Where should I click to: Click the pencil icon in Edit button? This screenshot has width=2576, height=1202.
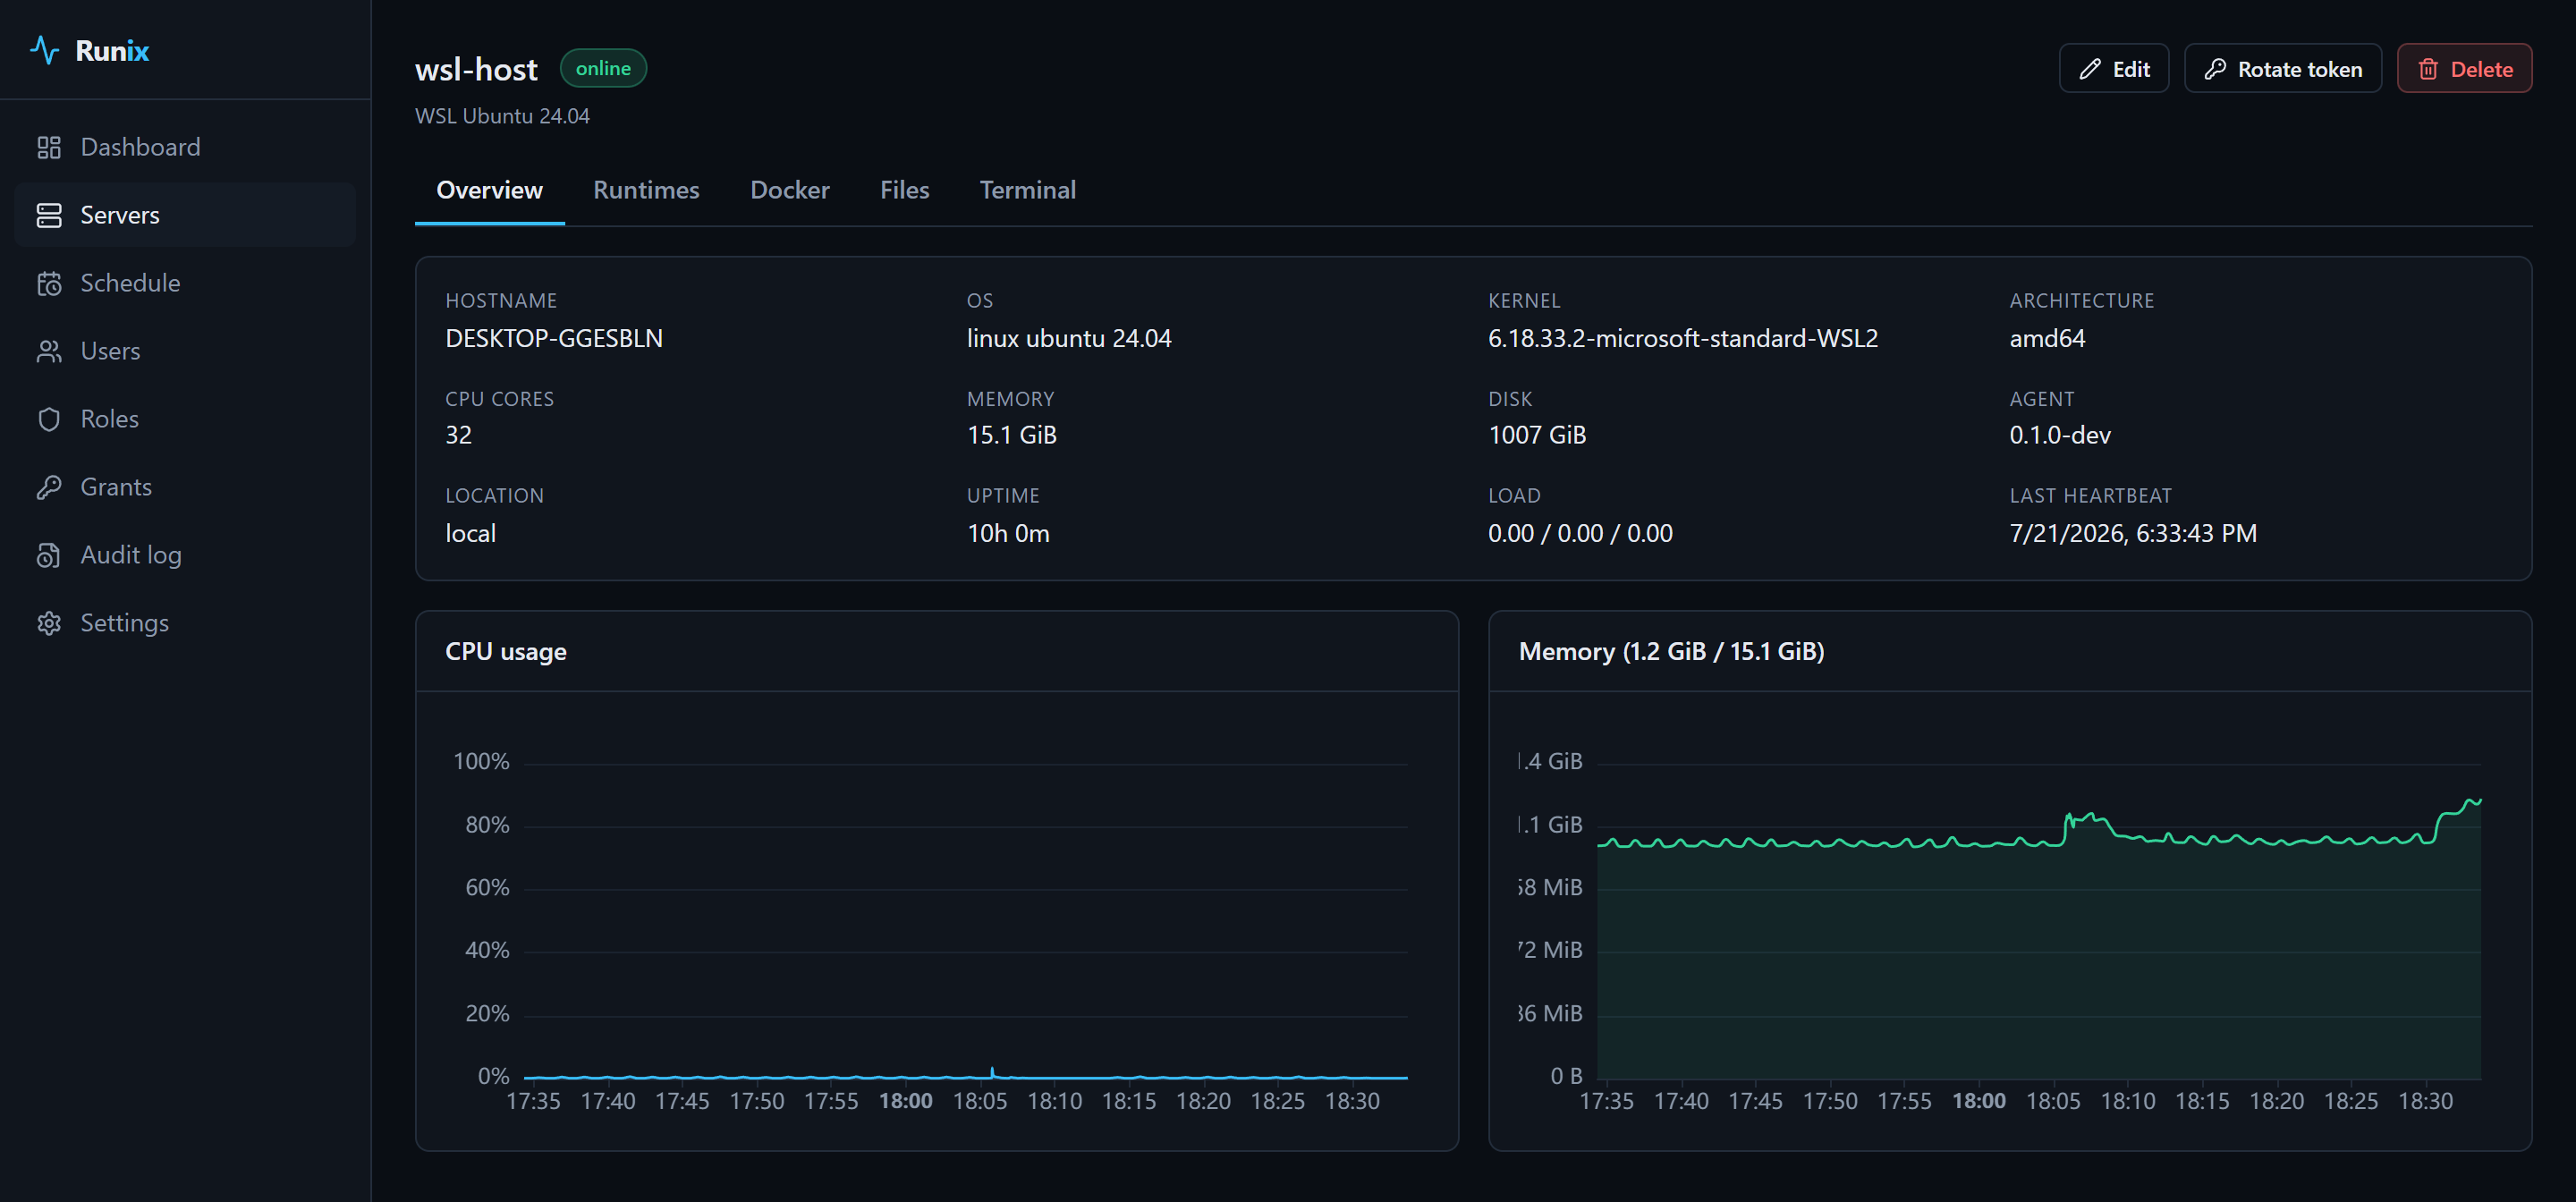click(x=2090, y=69)
